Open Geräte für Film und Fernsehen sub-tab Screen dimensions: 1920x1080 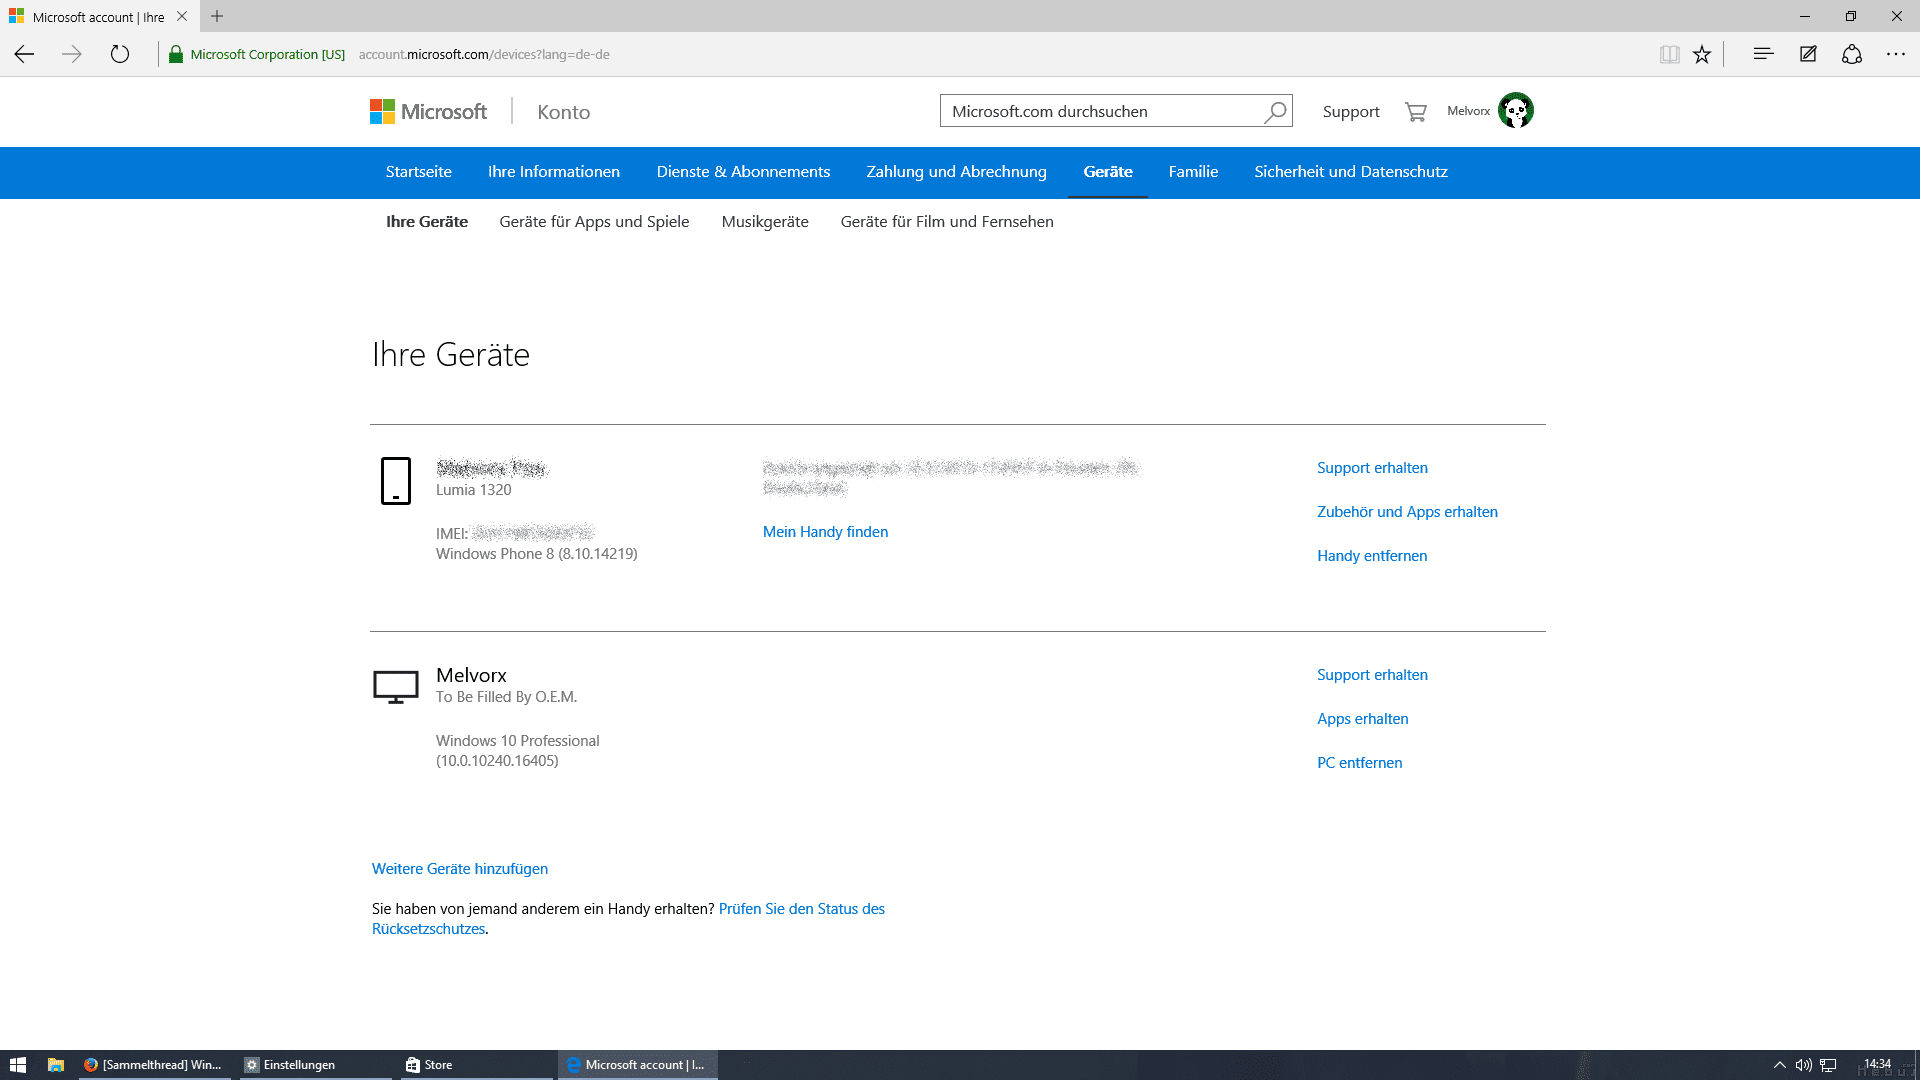click(x=947, y=222)
